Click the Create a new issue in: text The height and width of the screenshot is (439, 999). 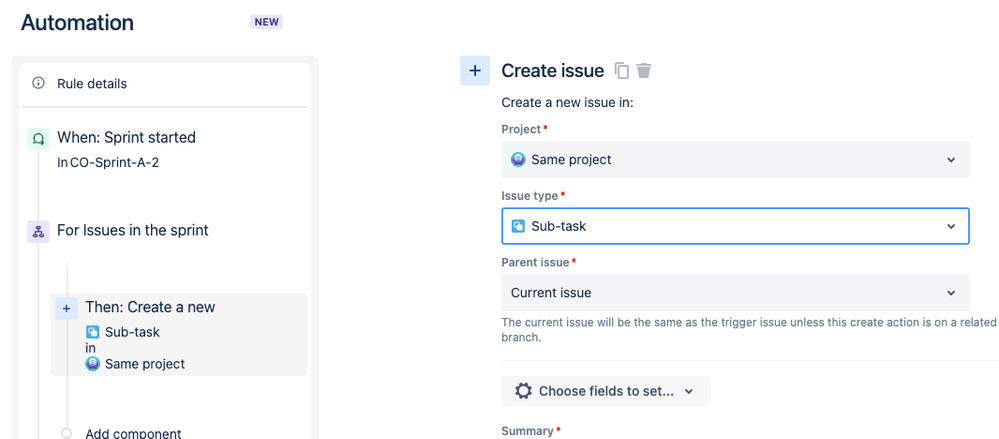pyautogui.click(x=567, y=103)
